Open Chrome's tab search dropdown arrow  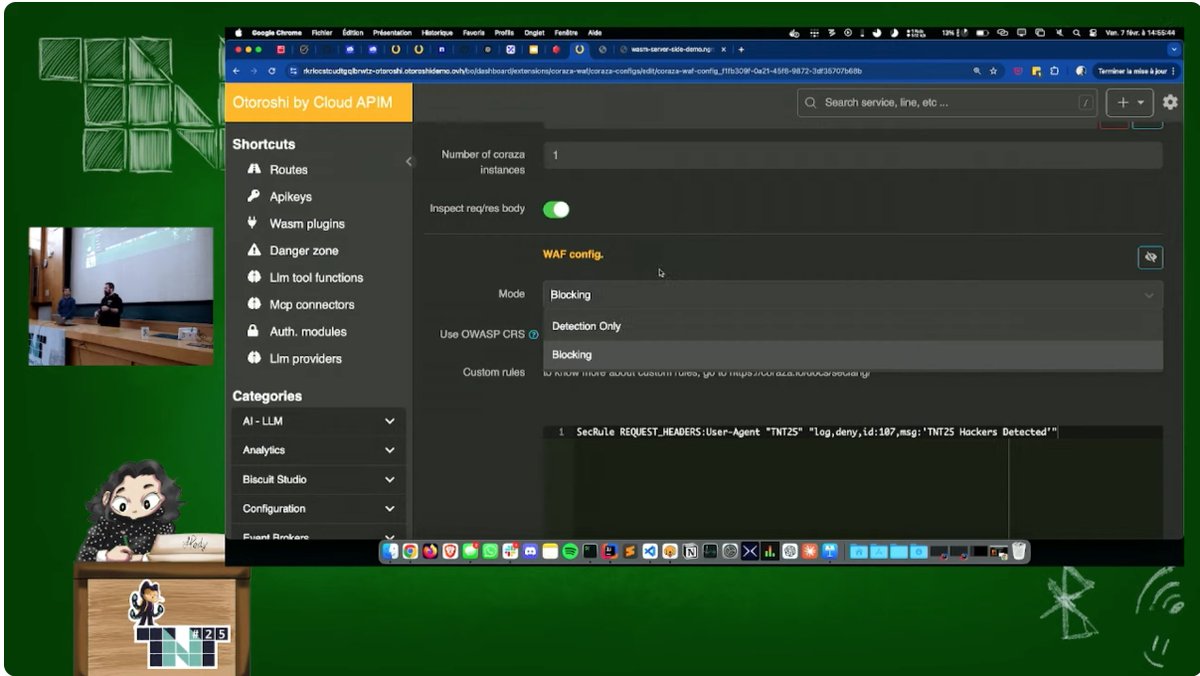1173,49
